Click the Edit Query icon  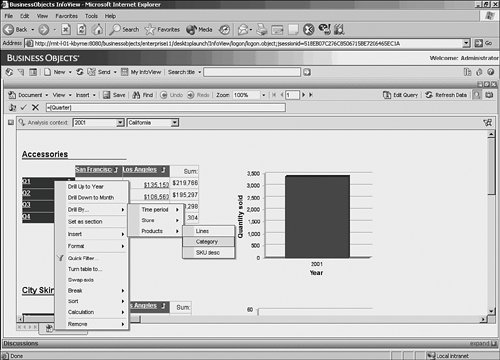[x=387, y=95]
